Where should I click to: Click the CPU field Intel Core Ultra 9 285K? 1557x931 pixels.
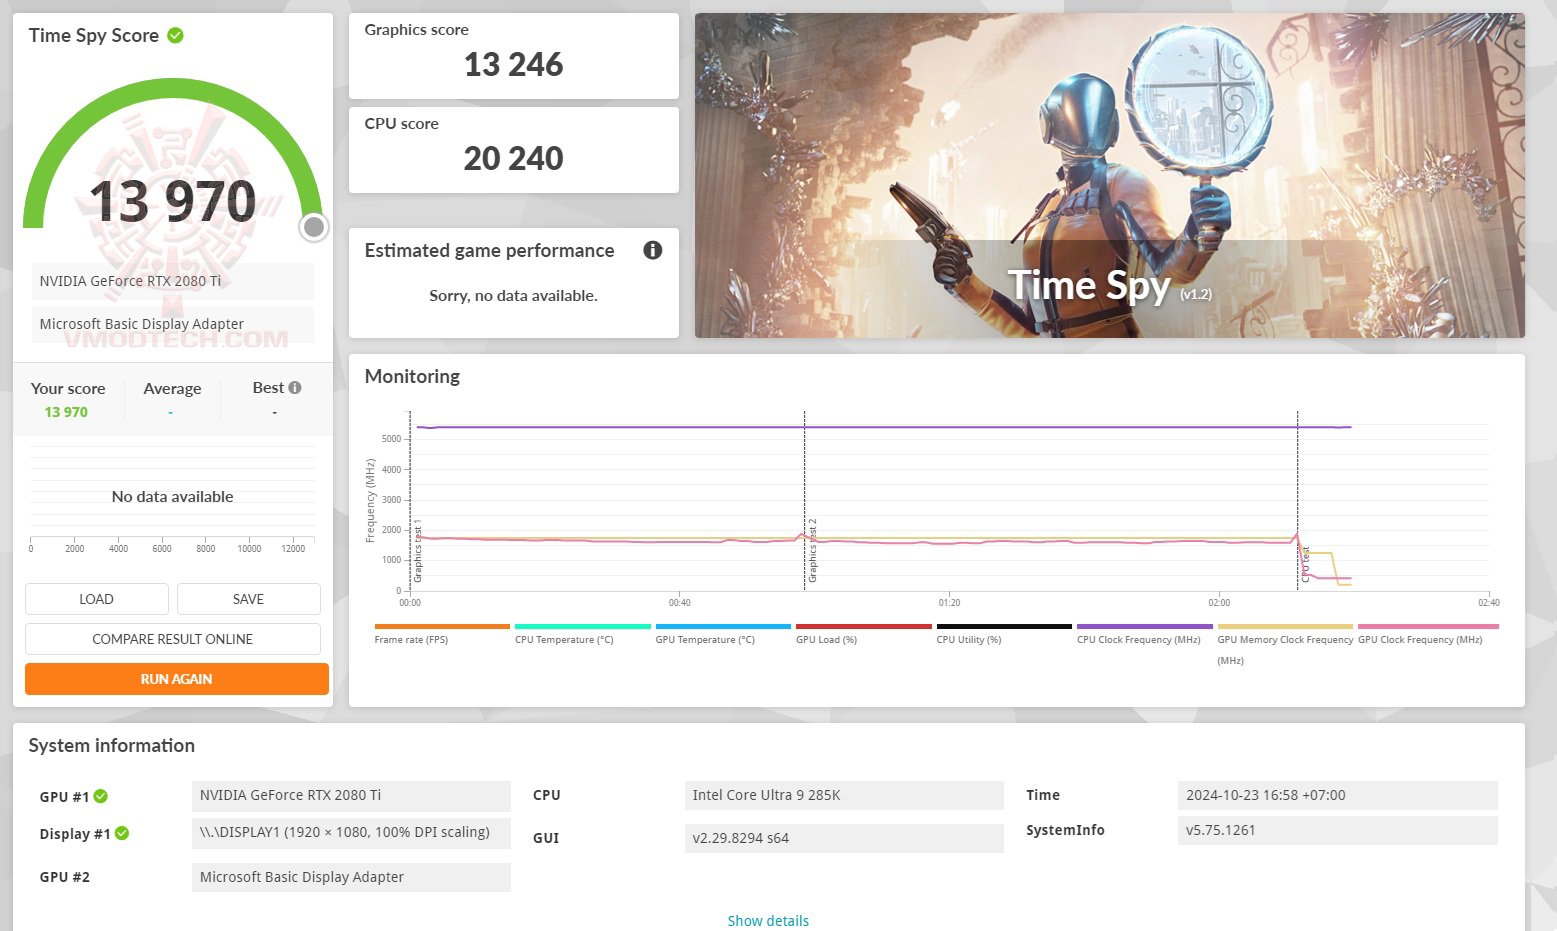(x=844, y=796)
